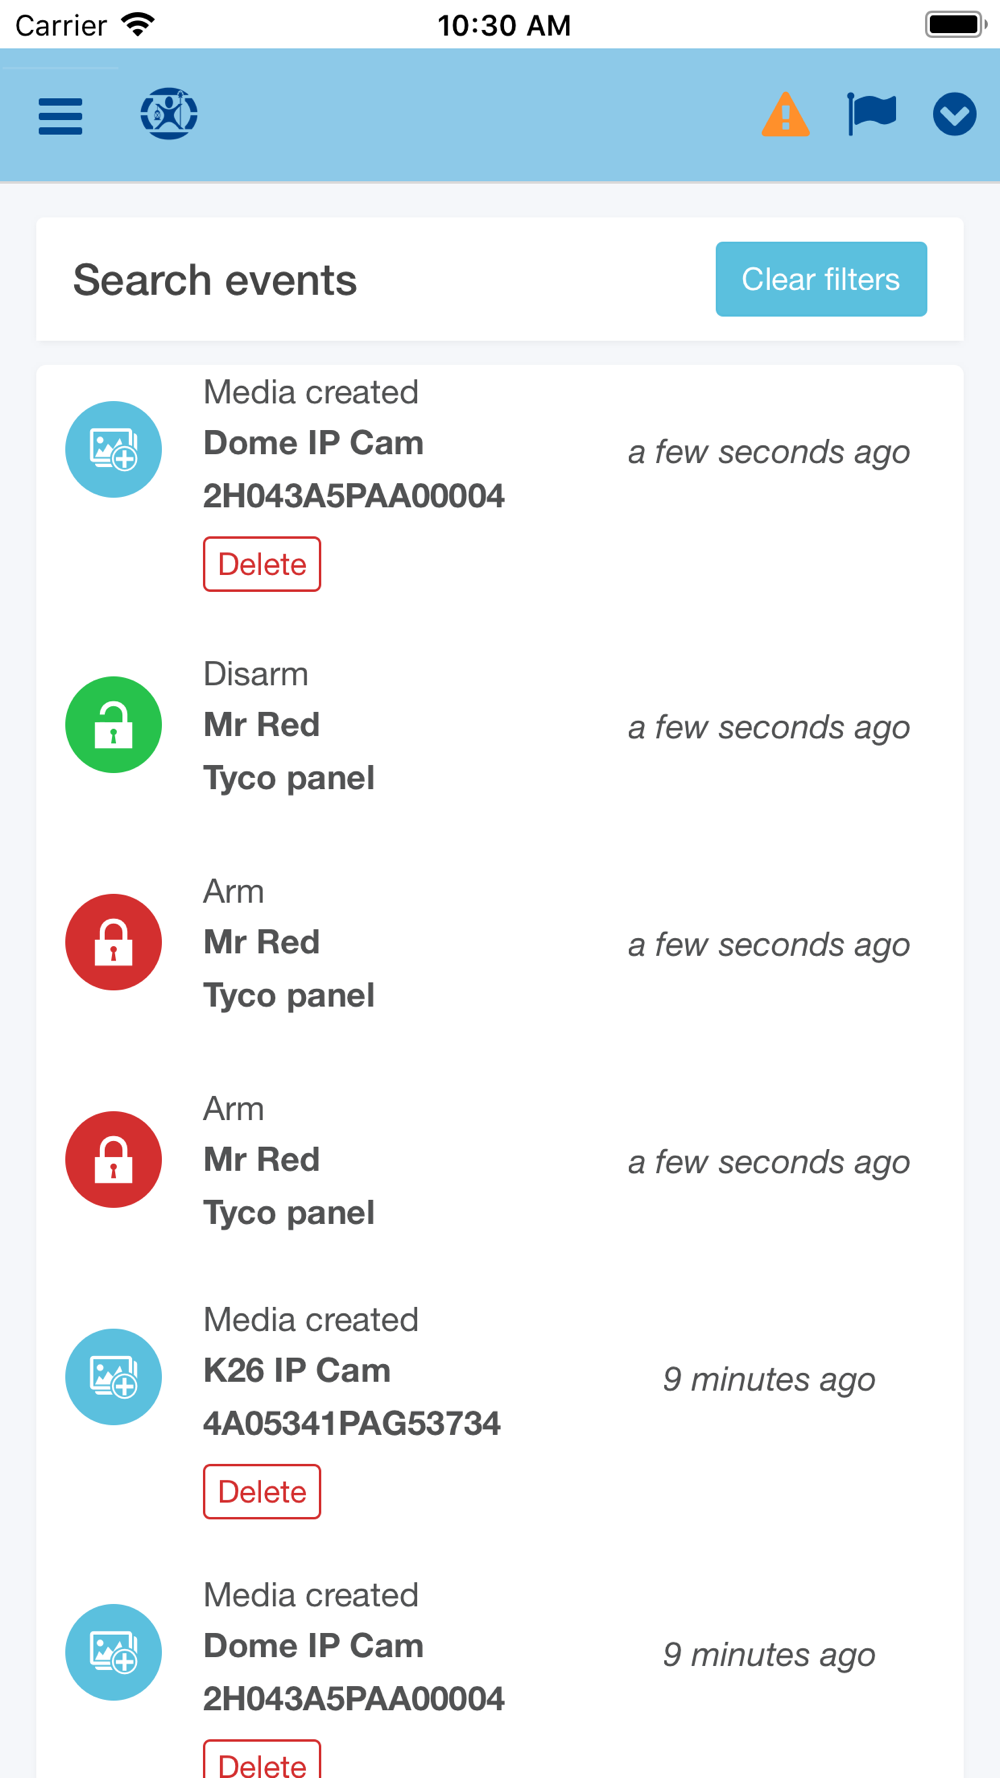Delete the K26 IP Cam media event
The image size is (1000, 1778).
[262, 1492]
